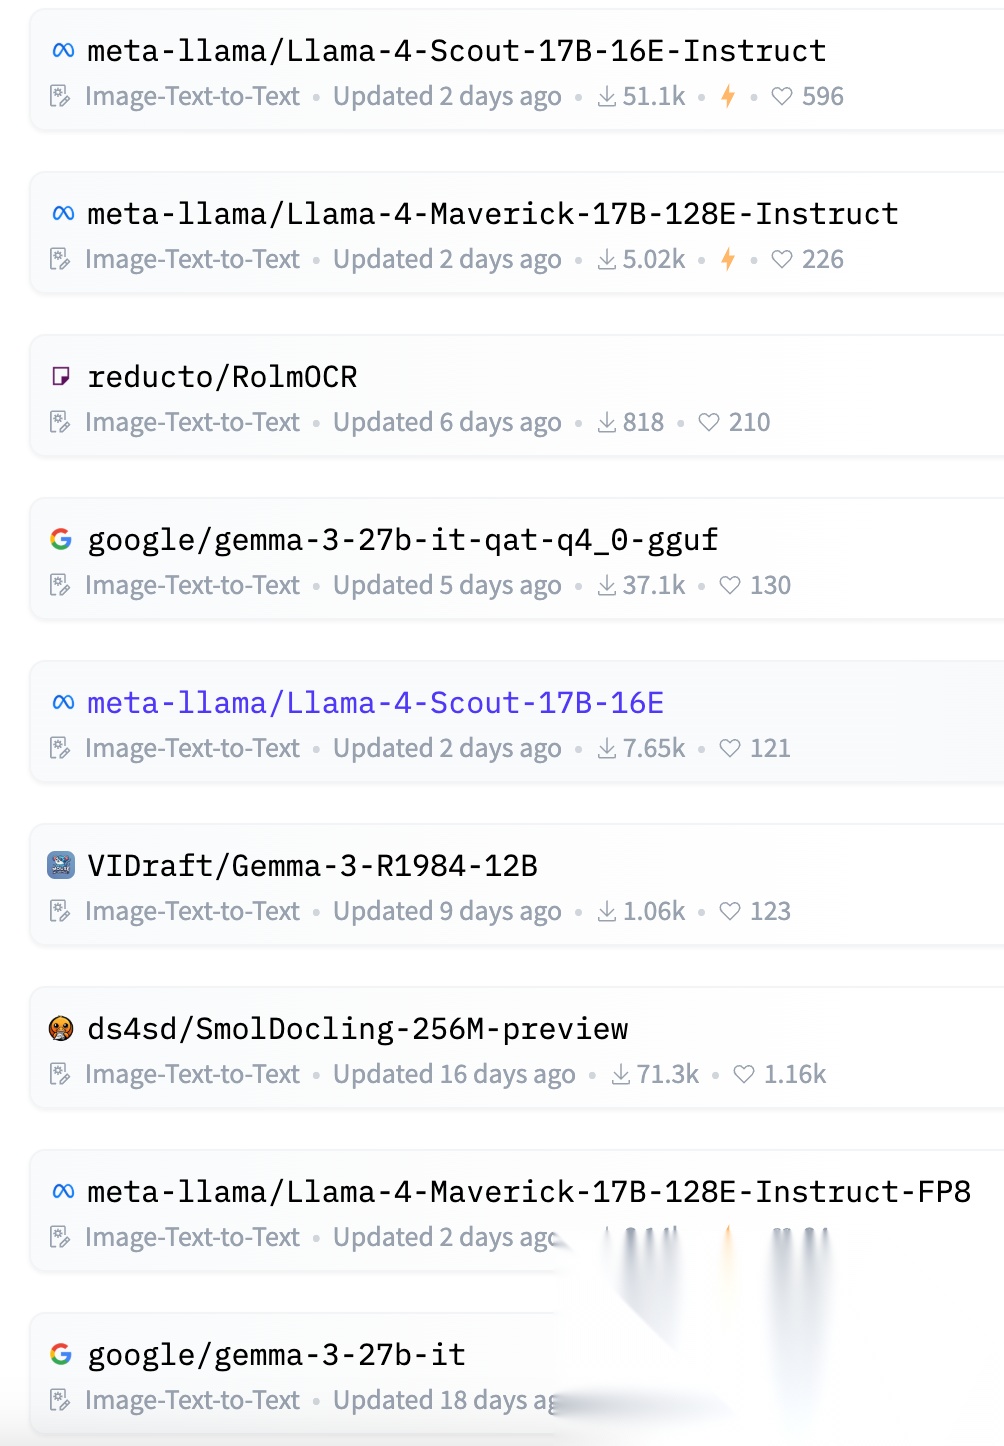Click the 71.3k download count
This screenshot has height=1446, width=1004.
pos(668,1075)
